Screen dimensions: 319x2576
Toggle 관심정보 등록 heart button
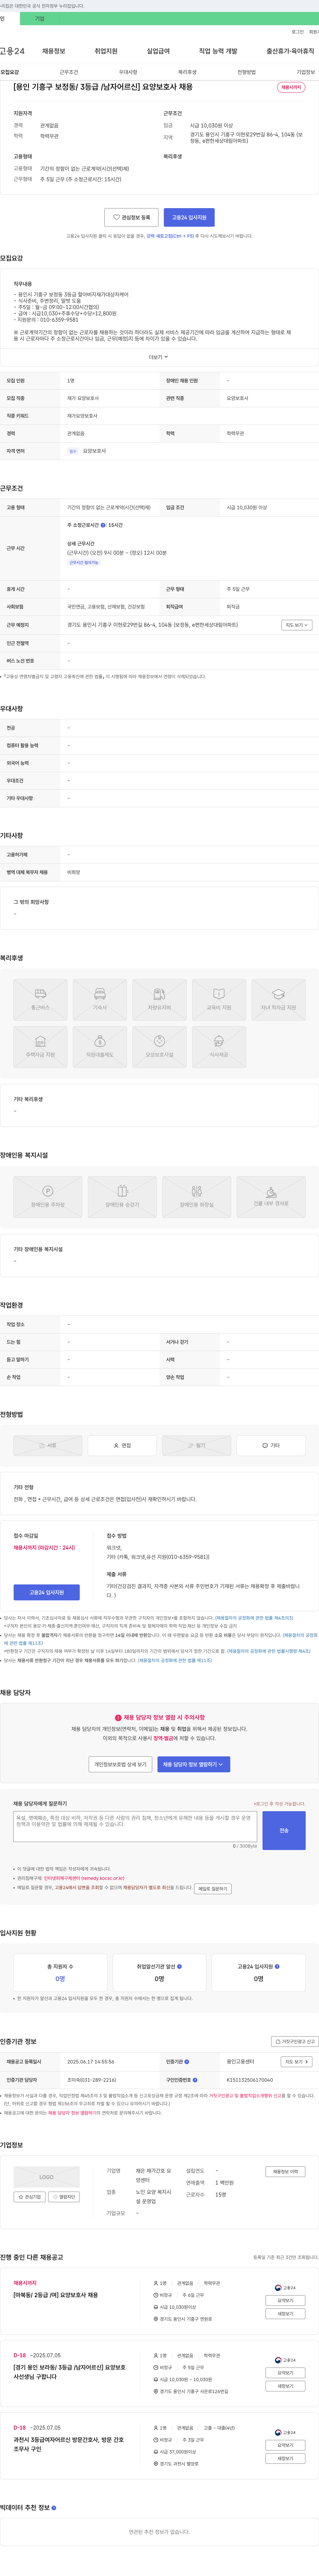click(131, 217)
